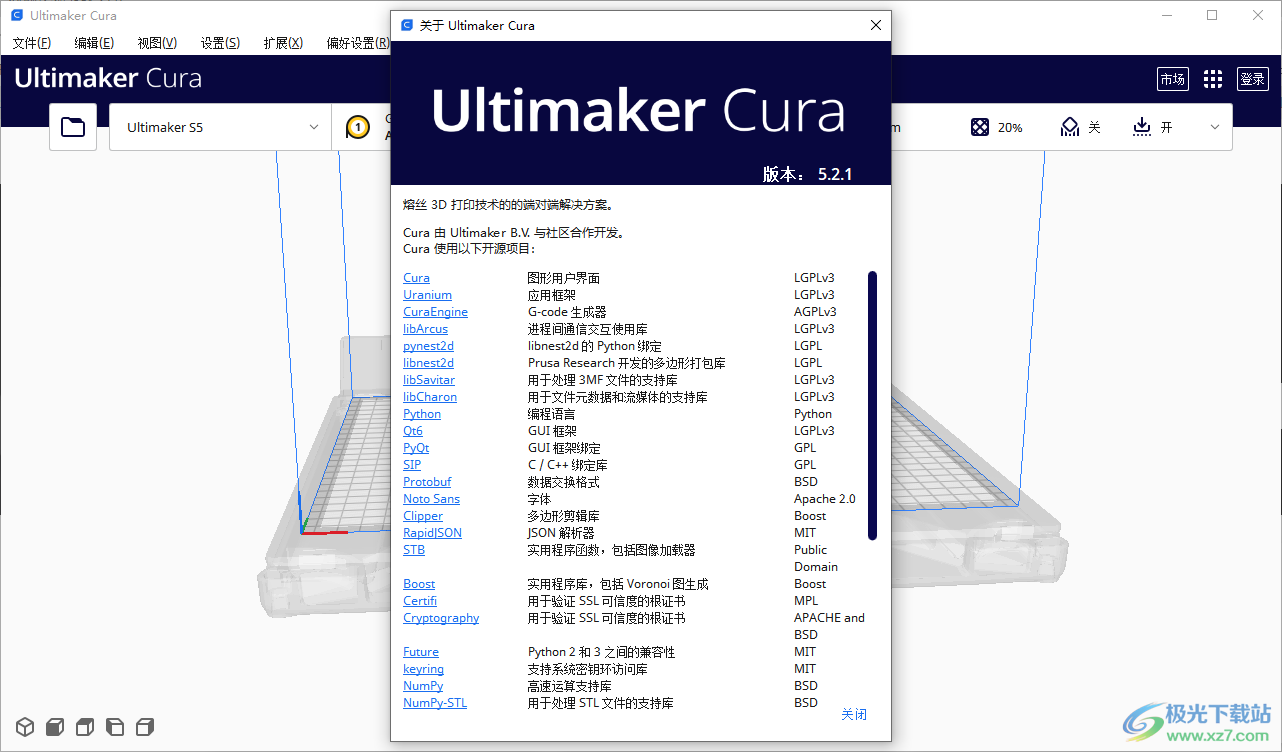Click the support setting icon
1282x752 pixels.
[1070, 127]
